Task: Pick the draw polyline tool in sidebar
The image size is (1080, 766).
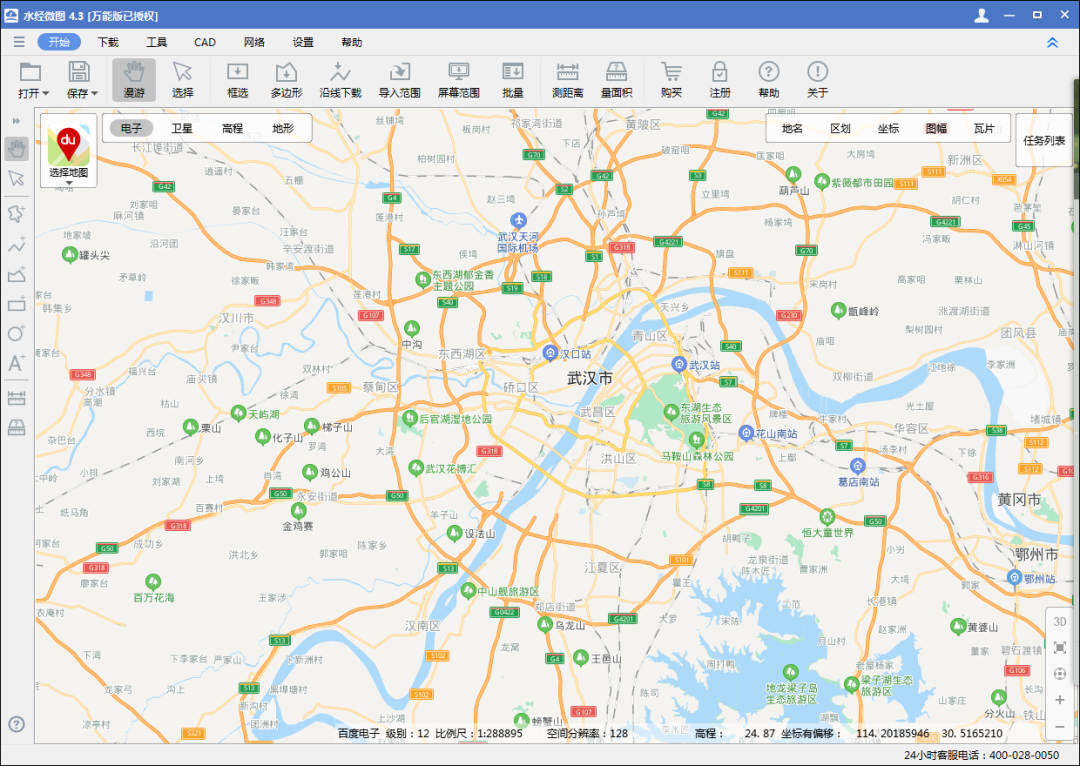Action: click(17, 245)
